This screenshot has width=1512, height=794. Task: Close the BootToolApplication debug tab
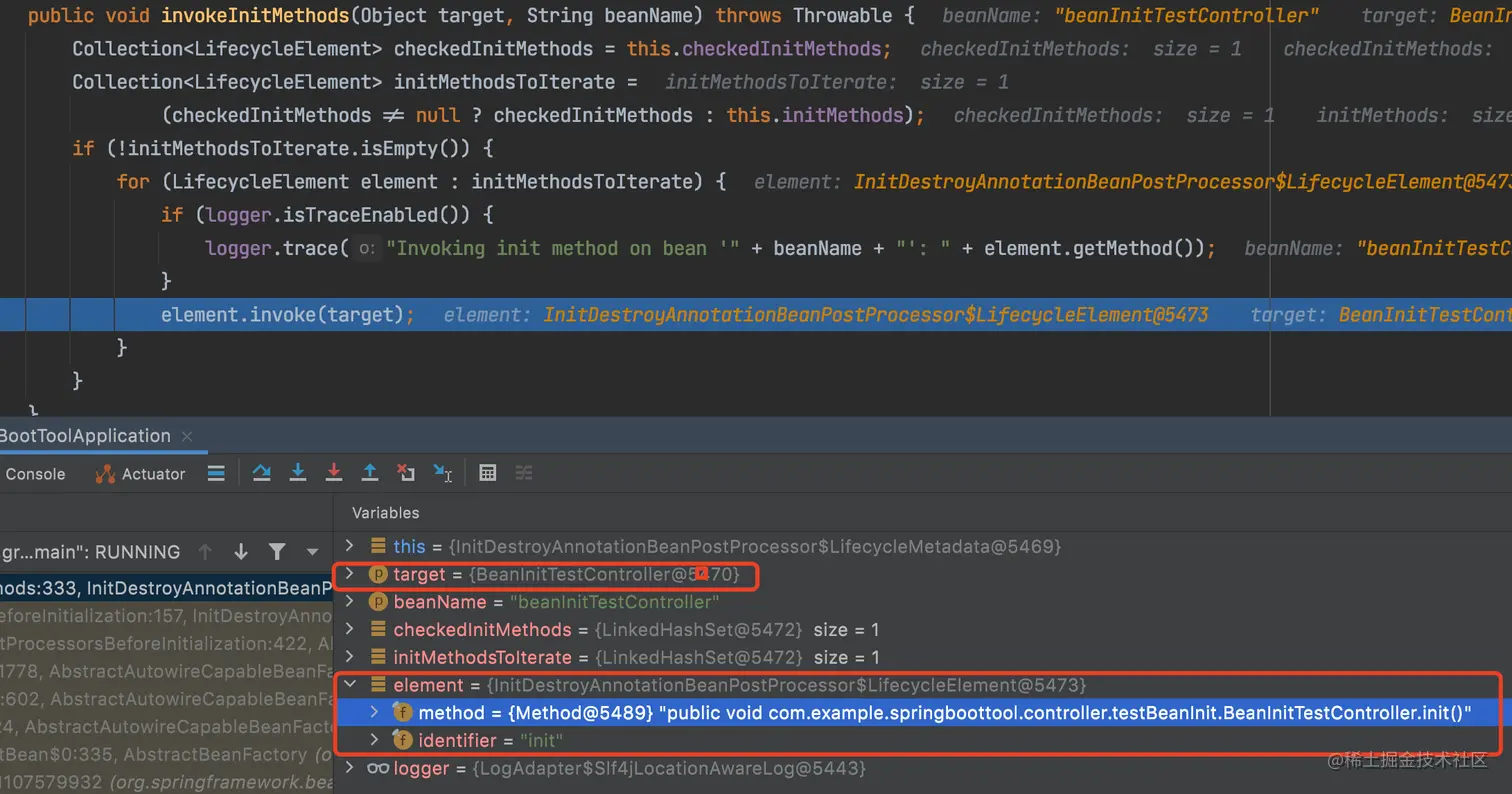tap(187, 437)
